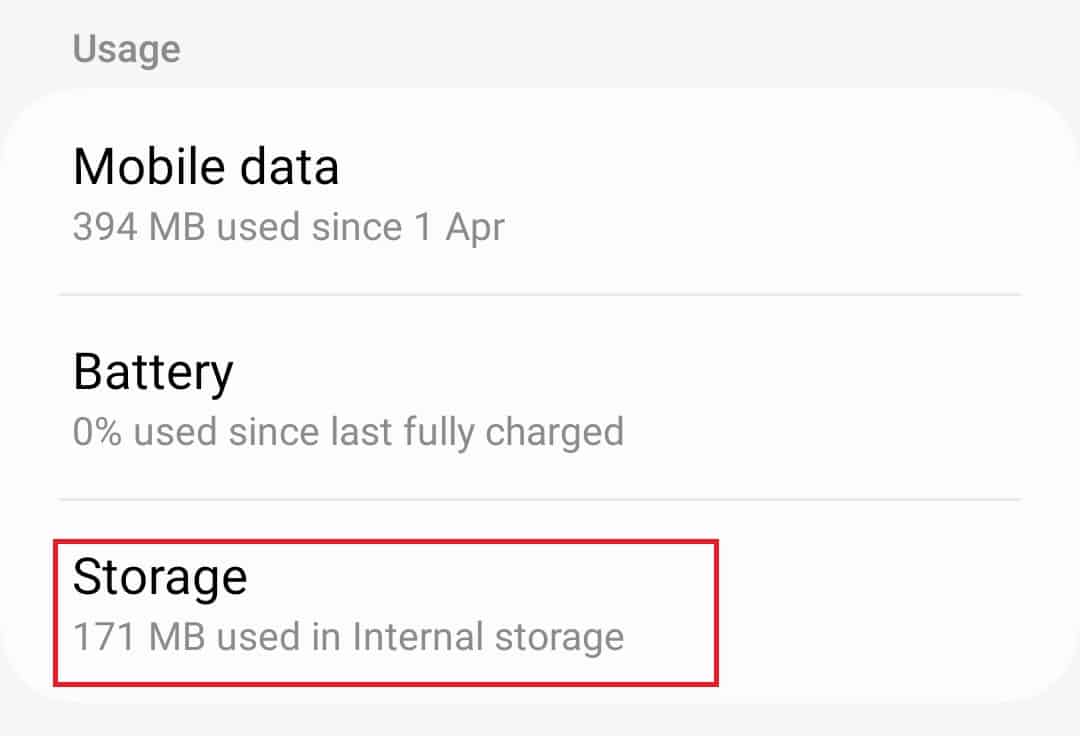Viewport: 1080px width, 736px height.
Task: Tap "171 MB used in Internal storage"
Action: (348, 637)
